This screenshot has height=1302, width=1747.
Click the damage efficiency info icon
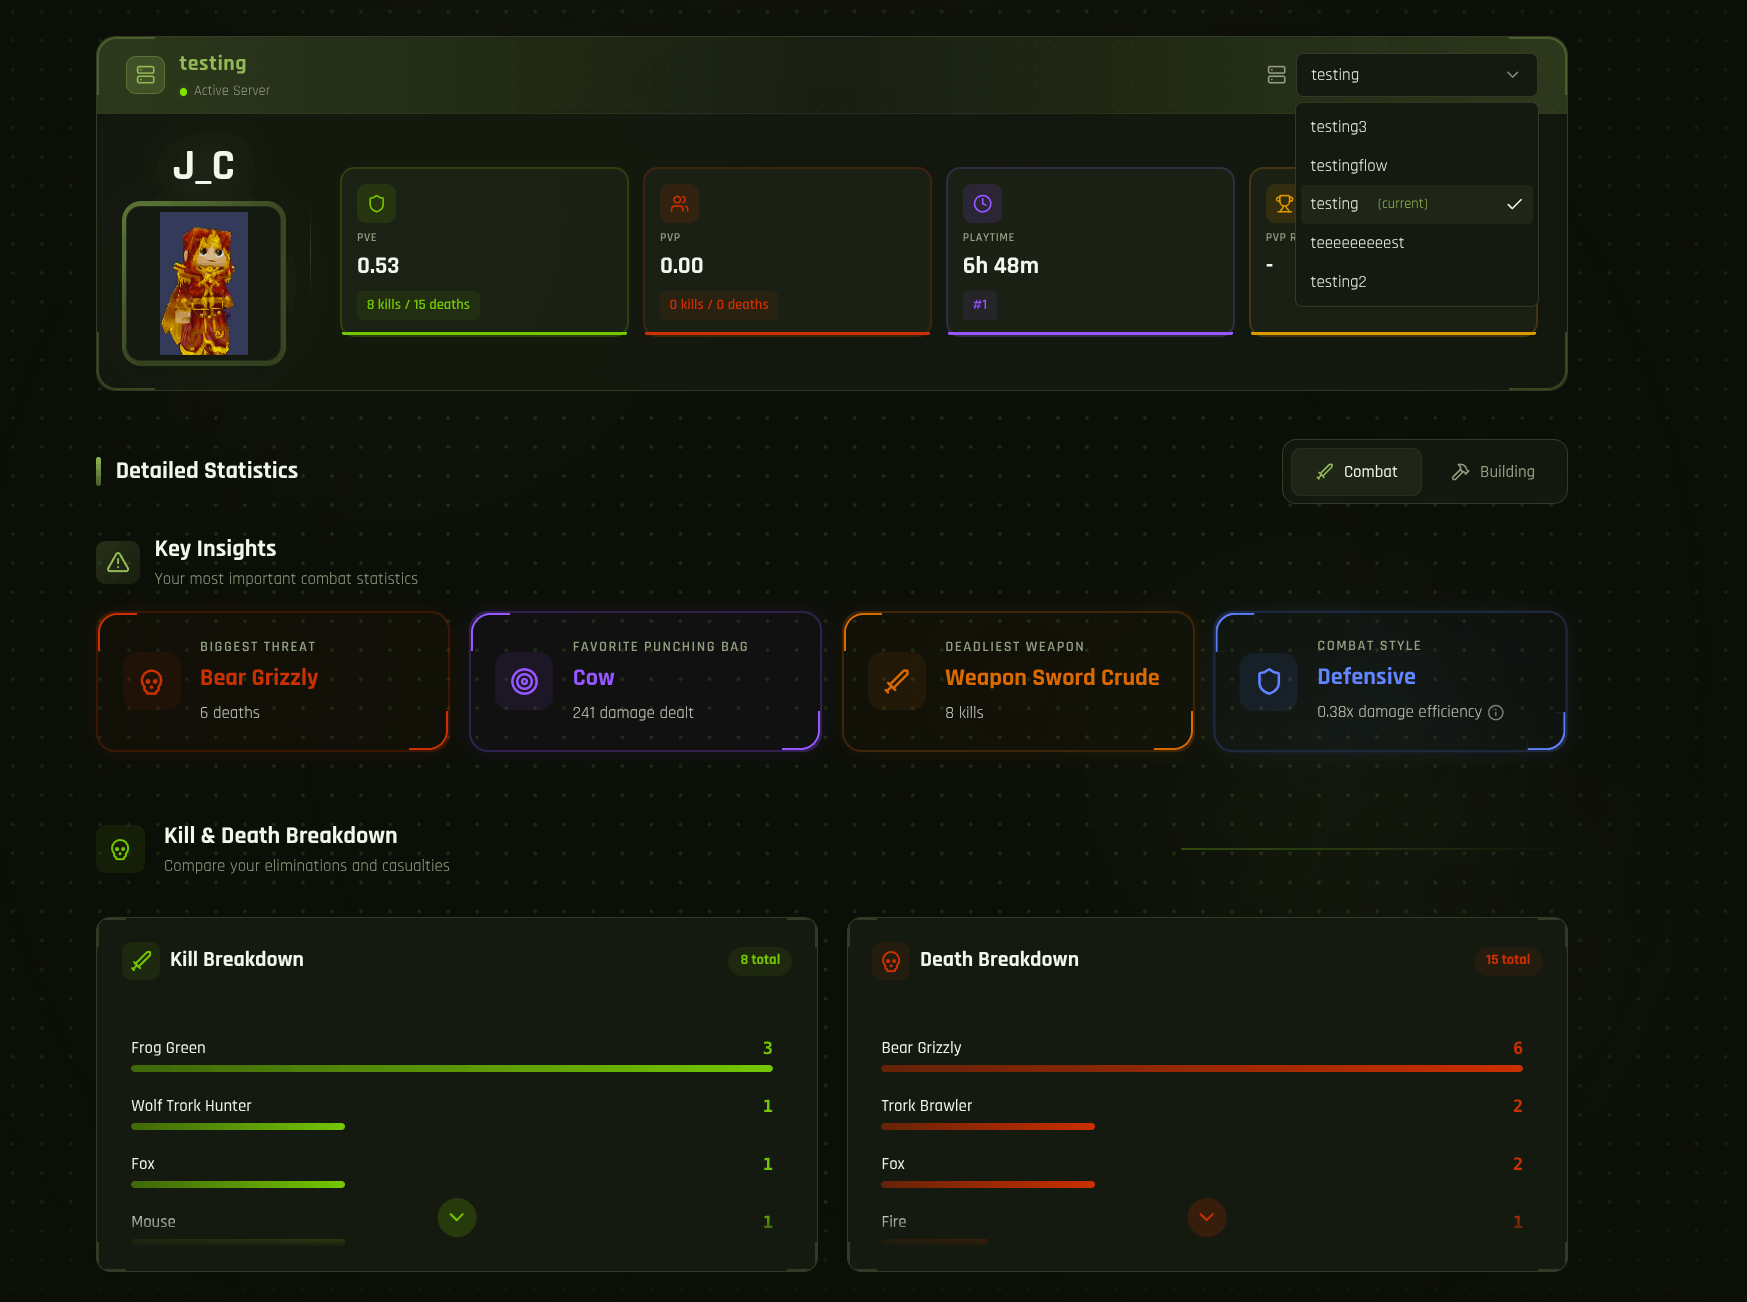tap(1496, 713)
